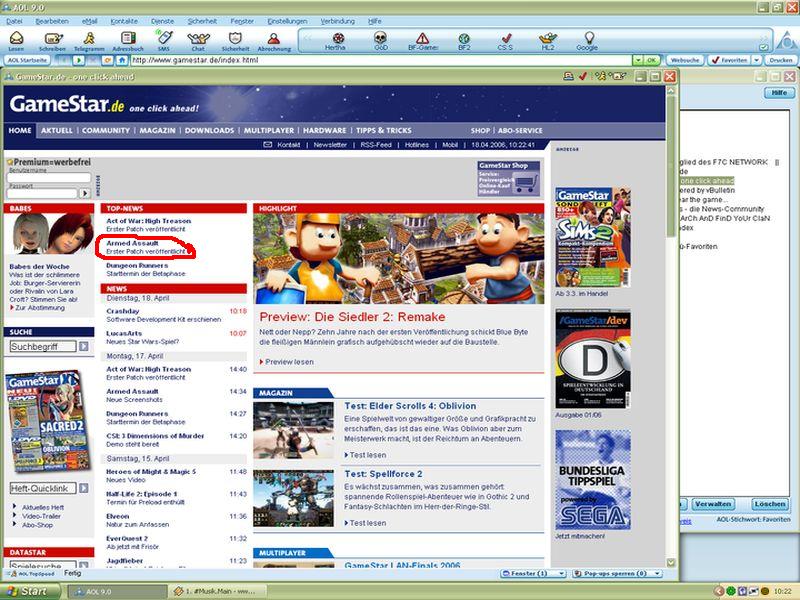Open the Abrechnung icon
This screenshot has width=800, height=600.
(274, 40)
